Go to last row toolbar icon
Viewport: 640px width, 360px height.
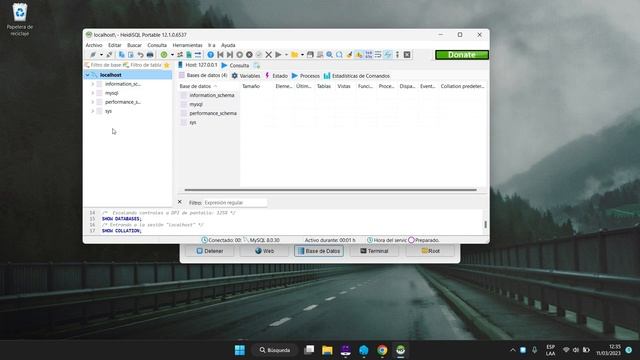[230, 55]
